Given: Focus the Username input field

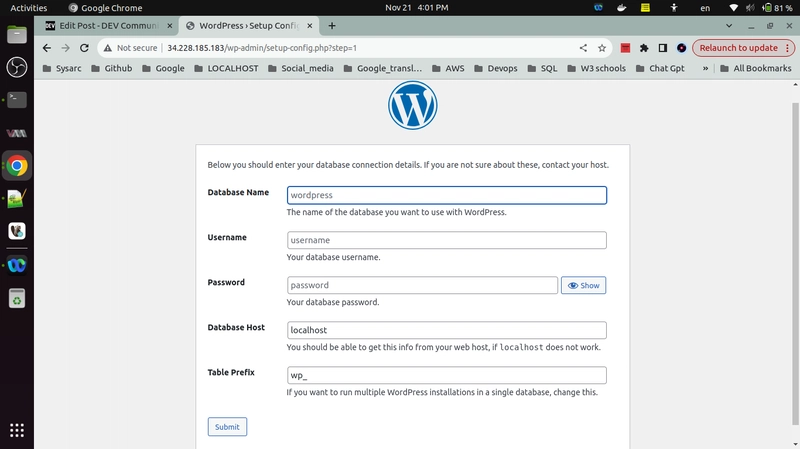Looking at the screenshot, I should pos(446,240).
